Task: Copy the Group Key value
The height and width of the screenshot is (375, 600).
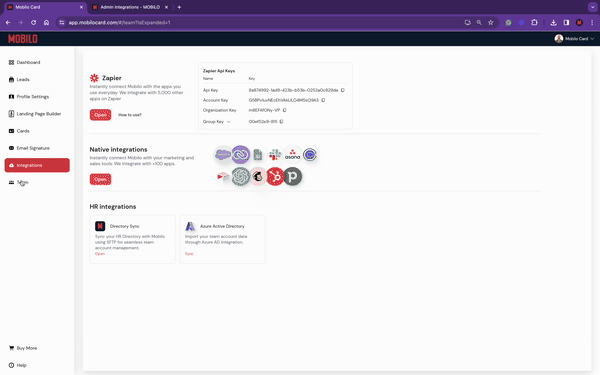Action: tap(281, 122)
